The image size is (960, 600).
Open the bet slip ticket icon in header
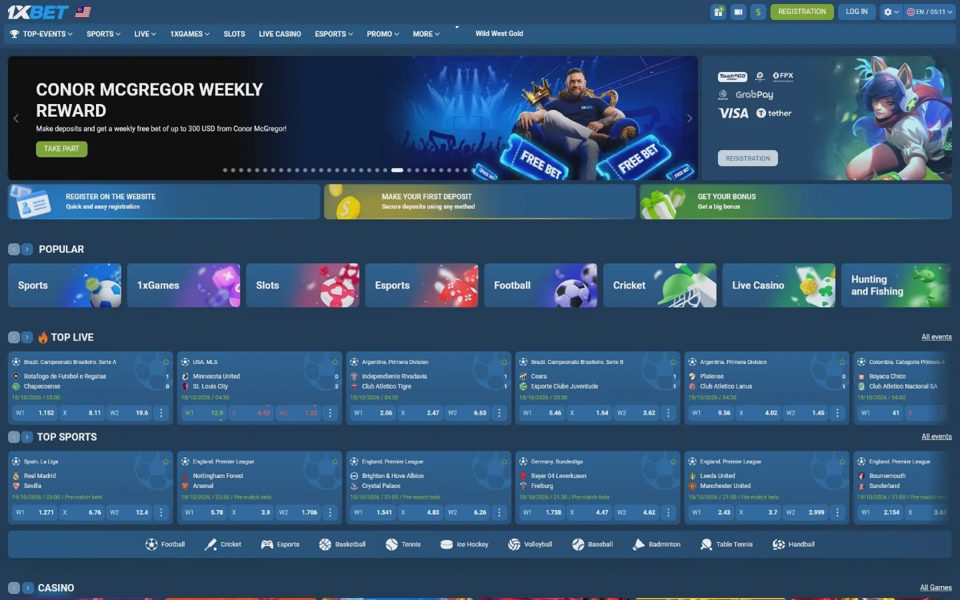tap(738, 12)
